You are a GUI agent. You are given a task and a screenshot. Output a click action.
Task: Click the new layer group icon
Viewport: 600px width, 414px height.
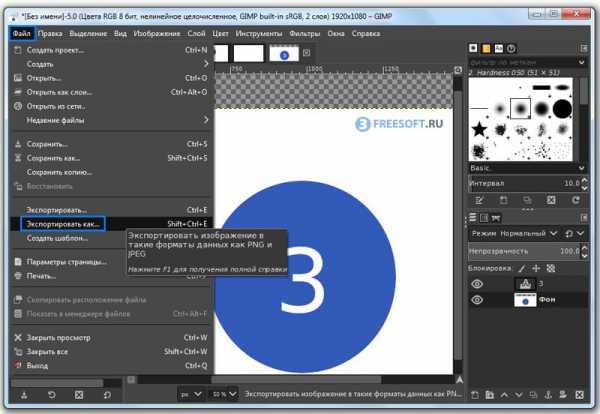point(489,394)
